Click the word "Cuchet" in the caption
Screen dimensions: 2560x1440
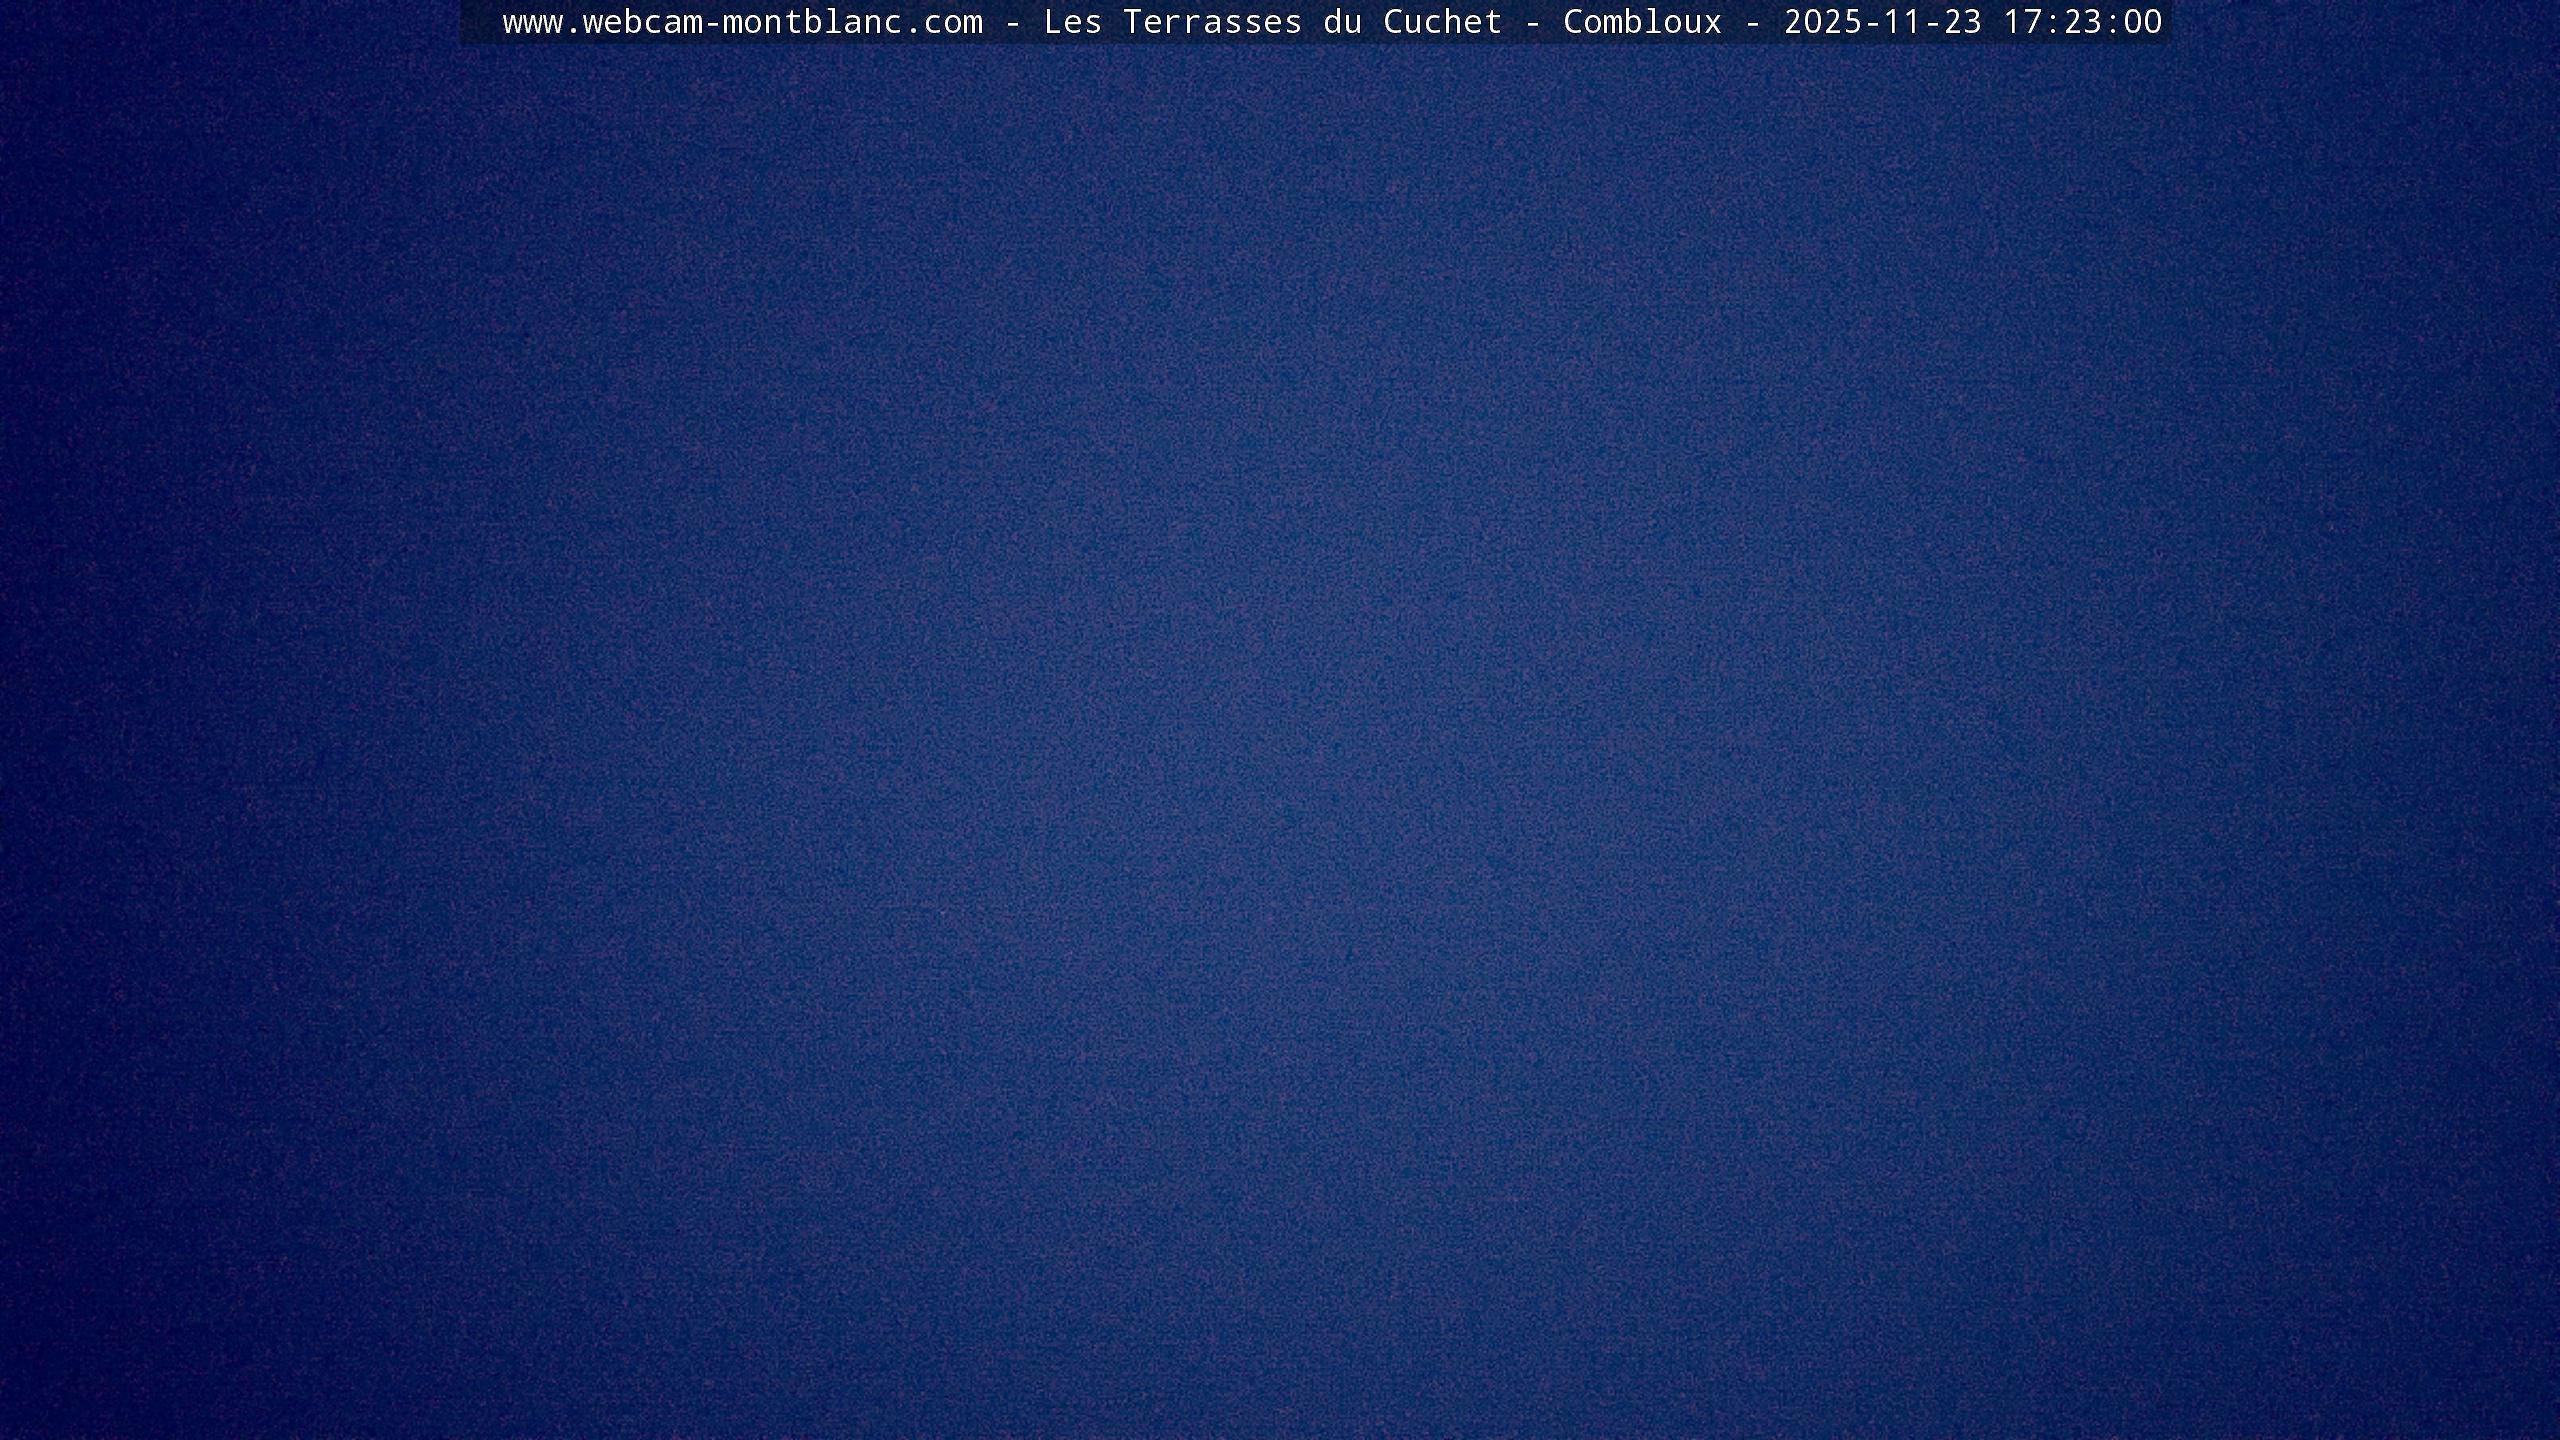point(1442,22)
